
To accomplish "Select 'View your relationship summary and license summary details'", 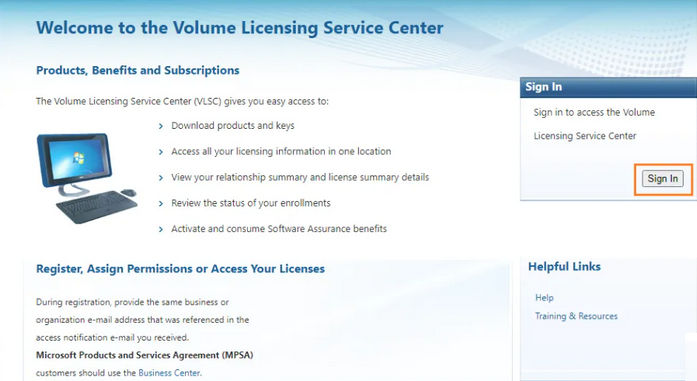I will [300, 177].
